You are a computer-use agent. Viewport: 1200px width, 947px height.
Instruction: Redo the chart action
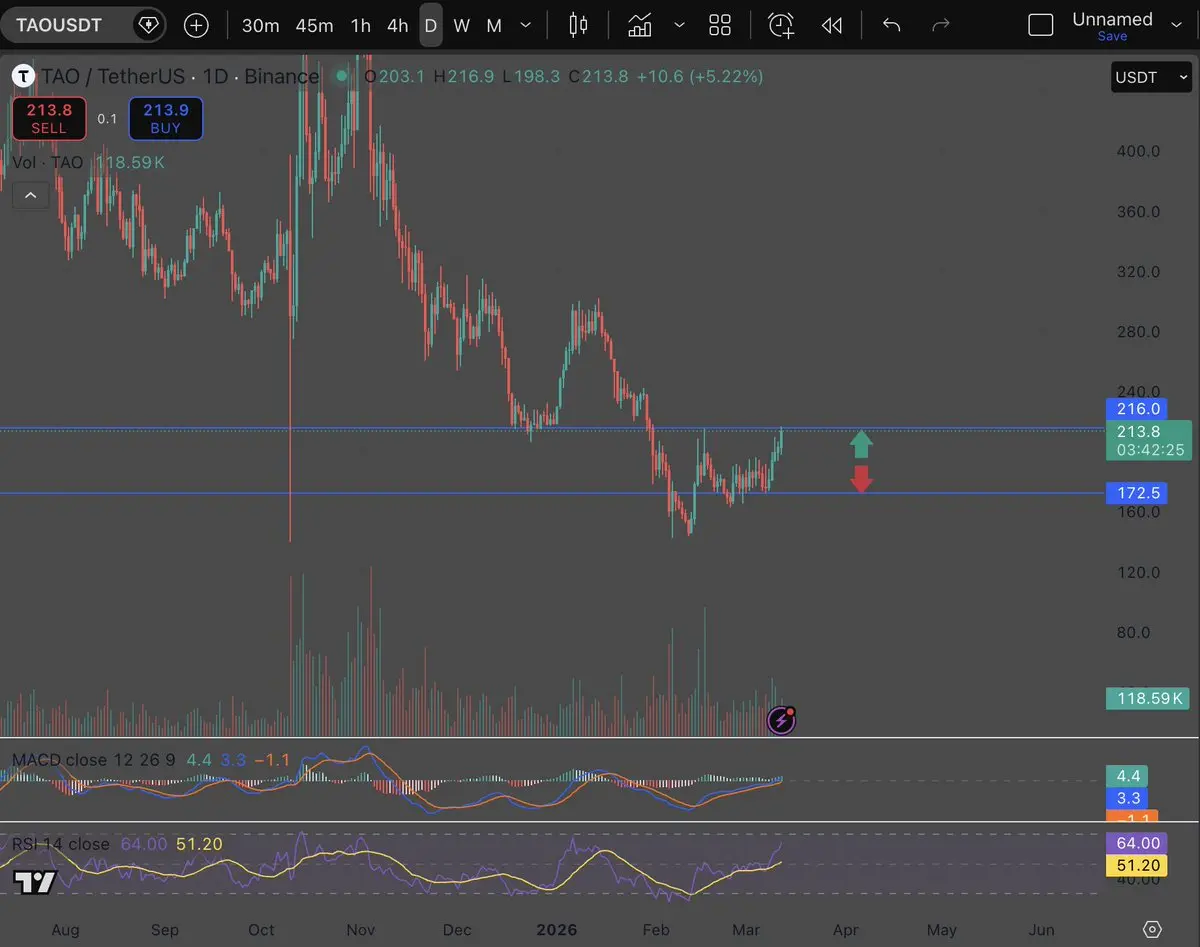pos(940,25)
